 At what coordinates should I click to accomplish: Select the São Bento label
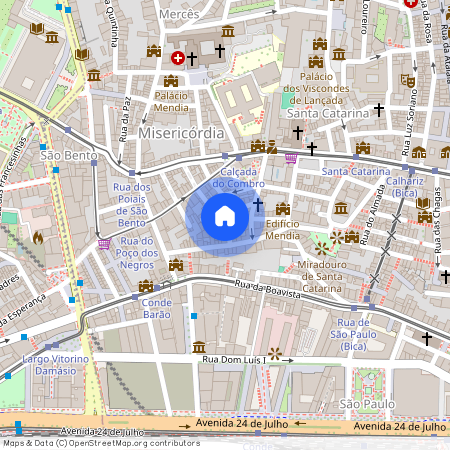pos(69,155)
